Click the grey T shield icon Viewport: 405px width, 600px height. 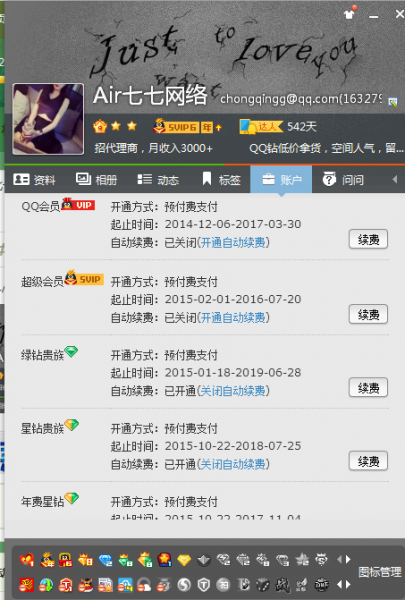204,585
